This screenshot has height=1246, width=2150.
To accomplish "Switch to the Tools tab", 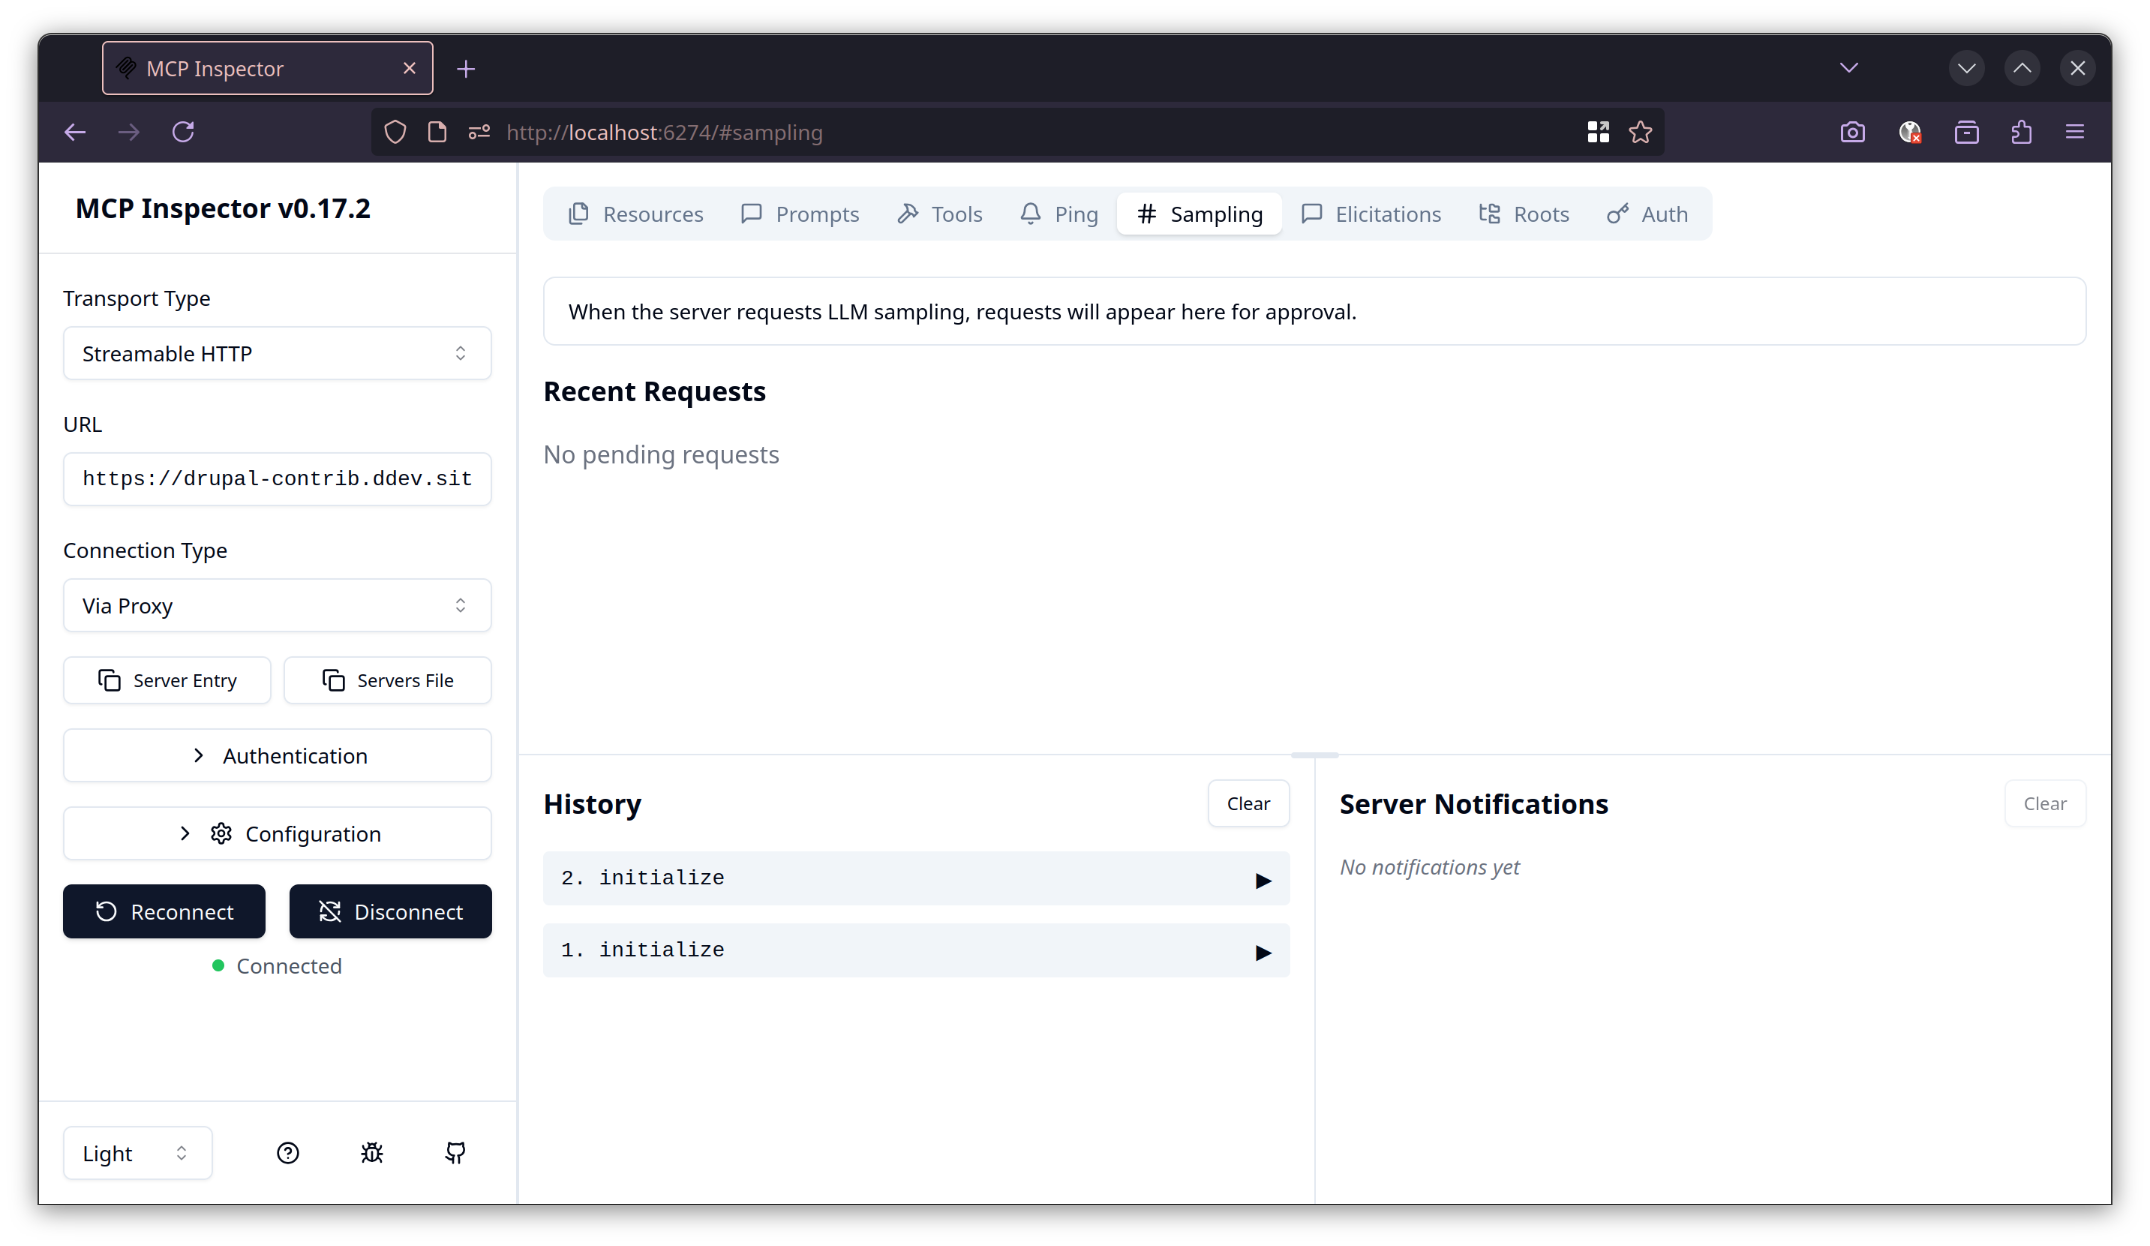I will click(940, 214).
